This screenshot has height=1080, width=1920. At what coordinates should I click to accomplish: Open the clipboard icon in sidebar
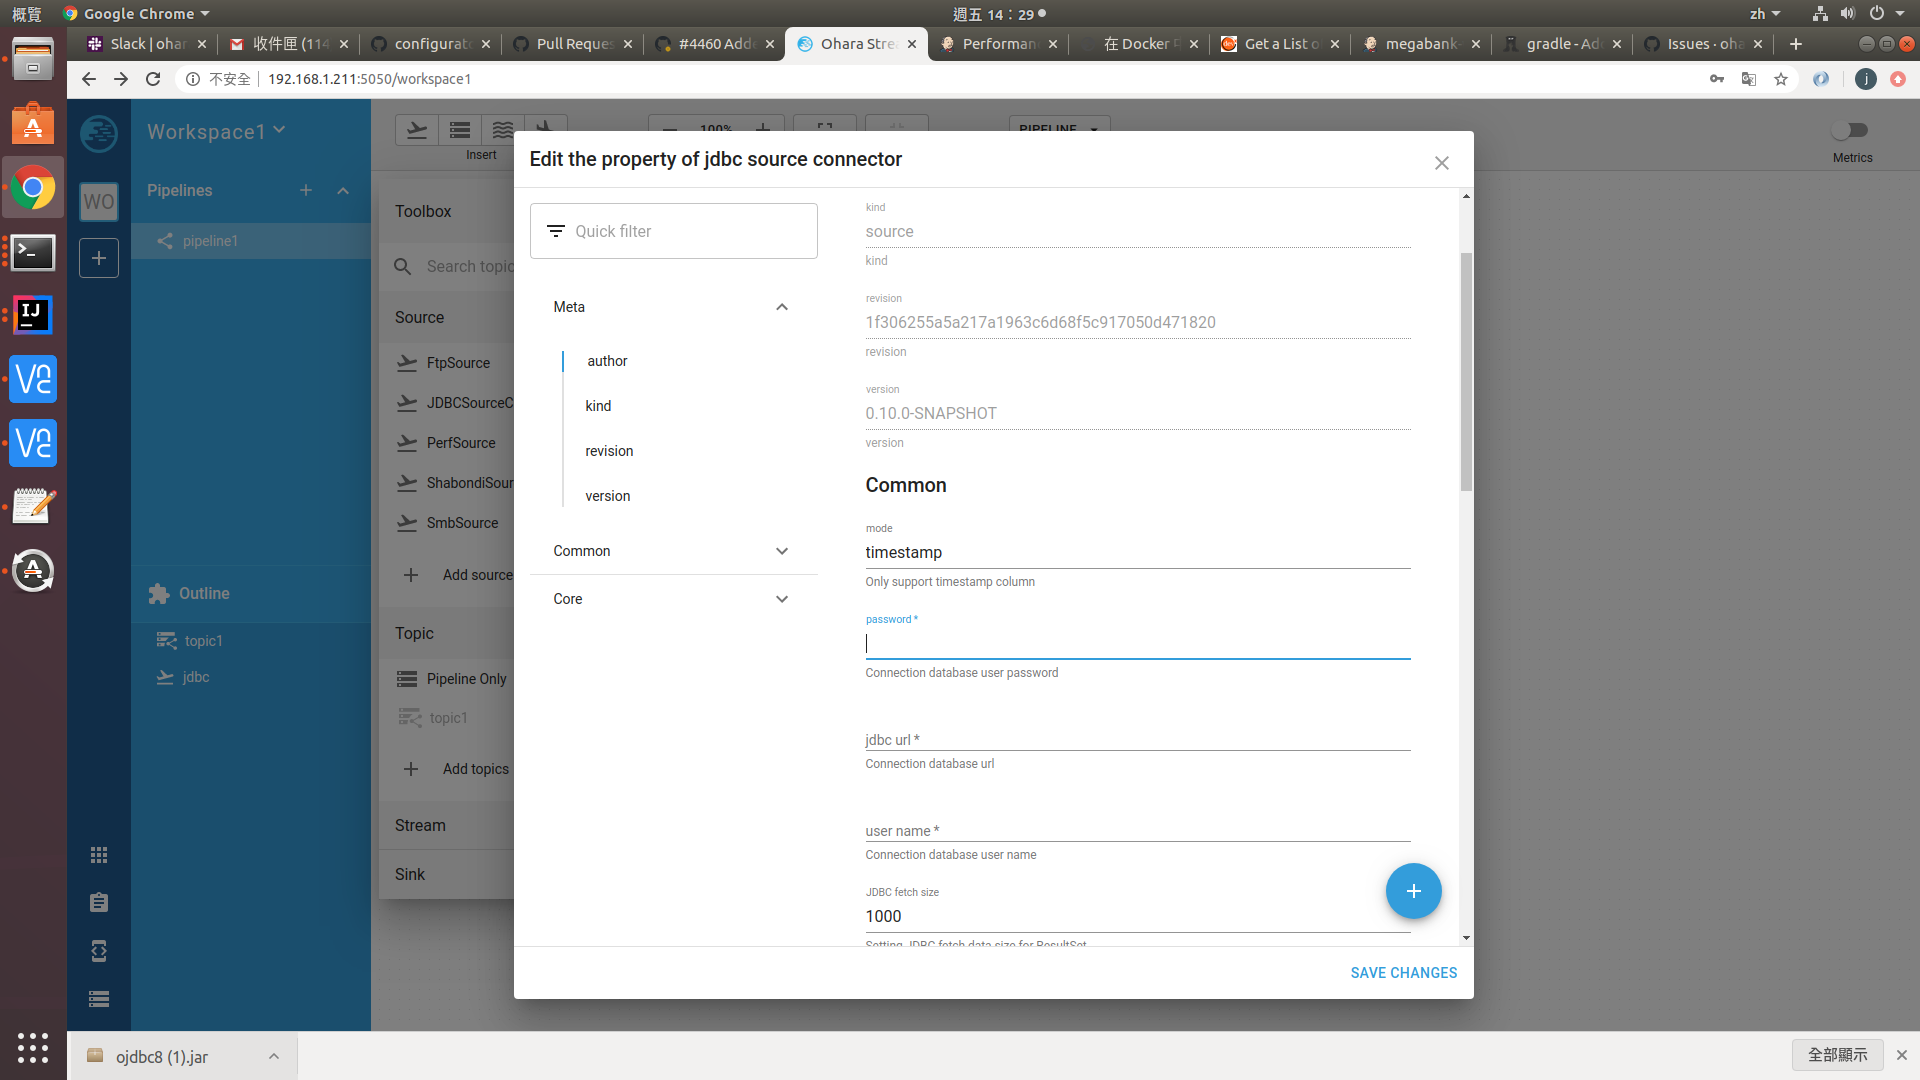point(99,903)
